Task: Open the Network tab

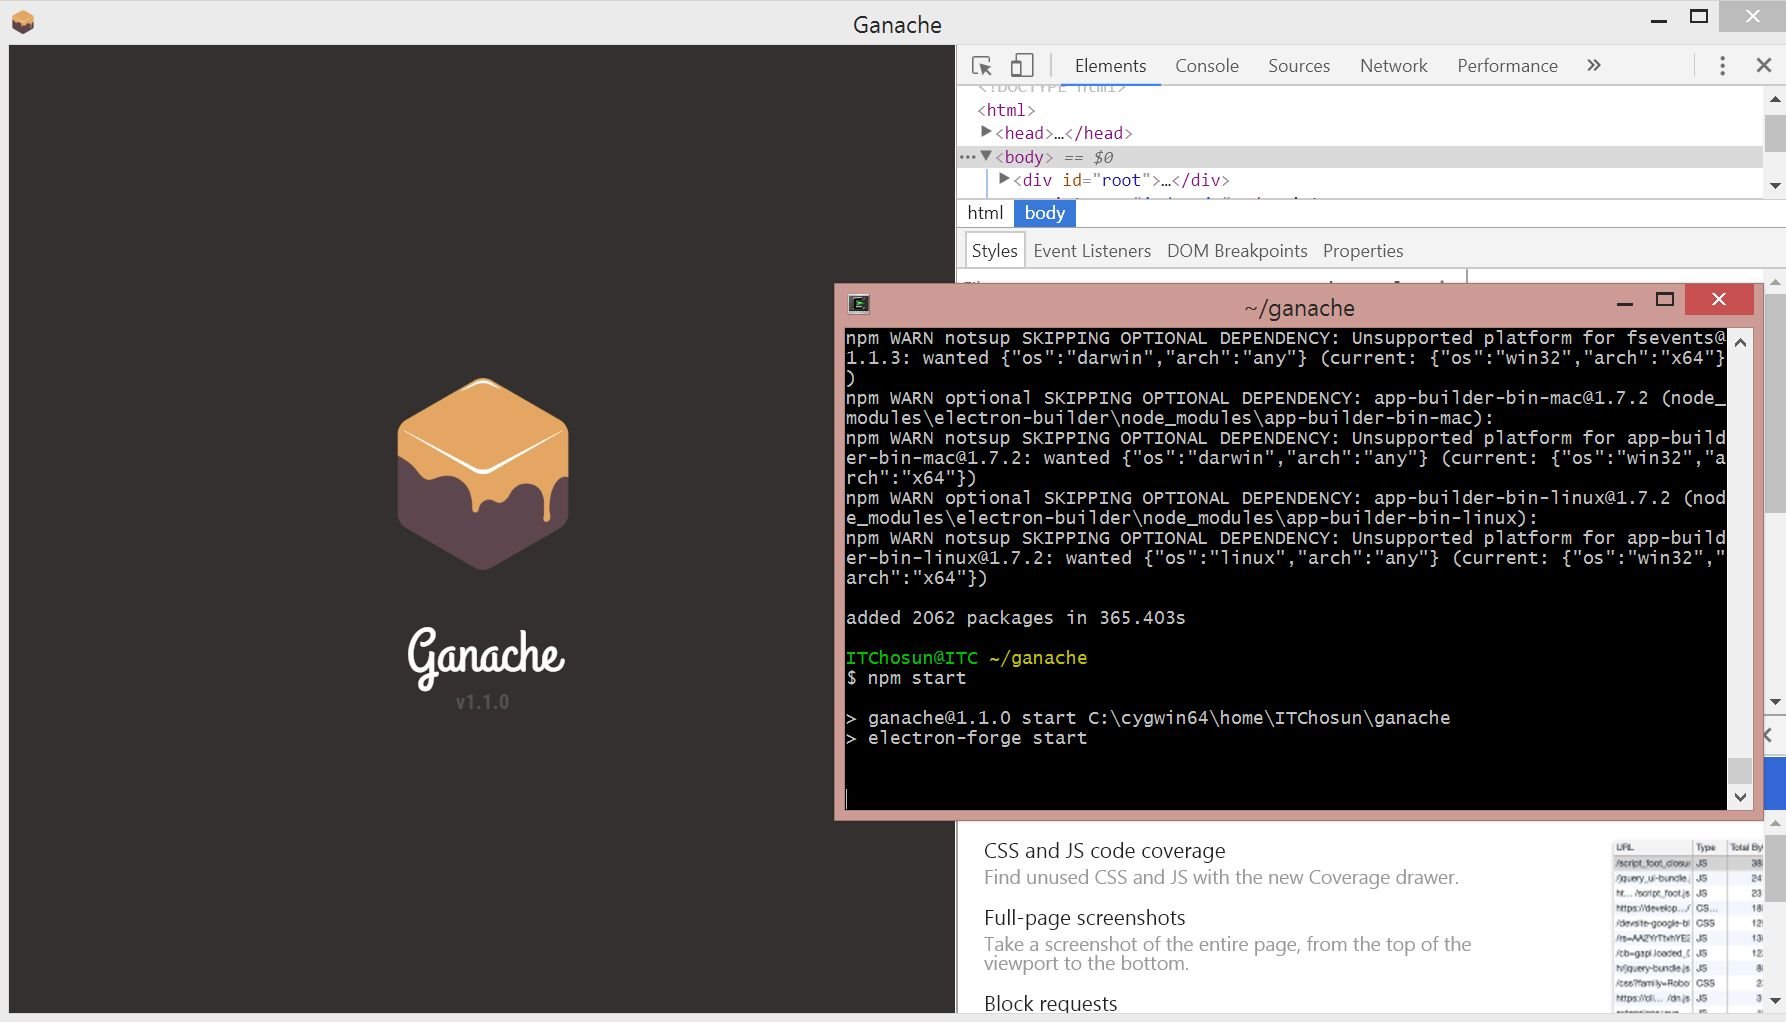Action: [1393, 66]
